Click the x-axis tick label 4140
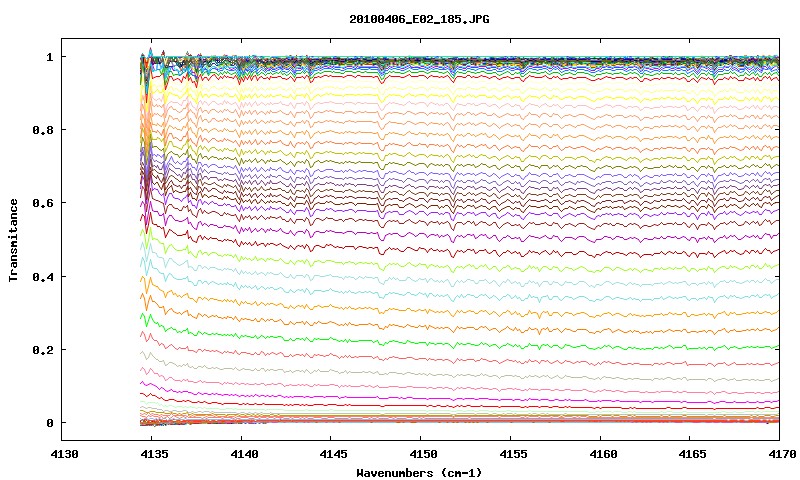This screenshot has height=480, width=800. pos(244,454)
